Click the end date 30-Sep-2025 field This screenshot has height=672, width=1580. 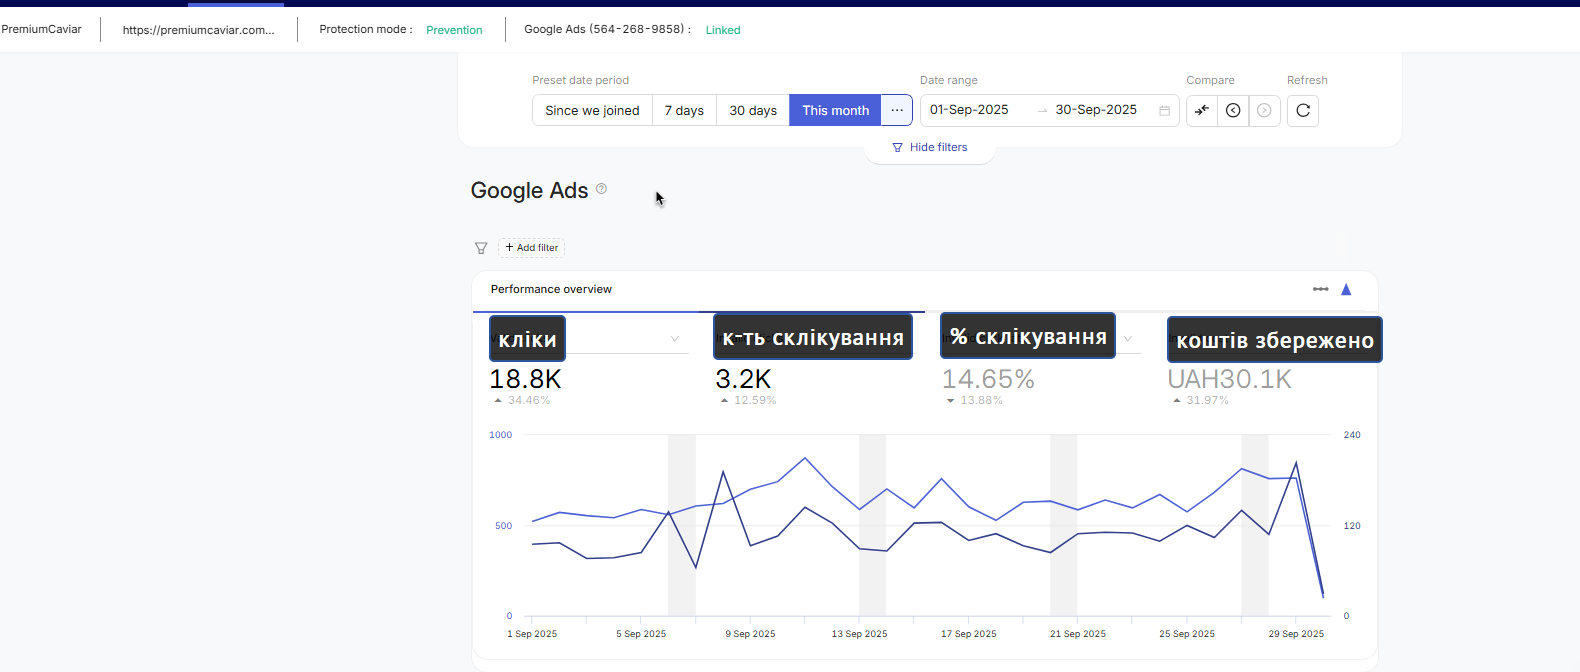pos(1096,110)
